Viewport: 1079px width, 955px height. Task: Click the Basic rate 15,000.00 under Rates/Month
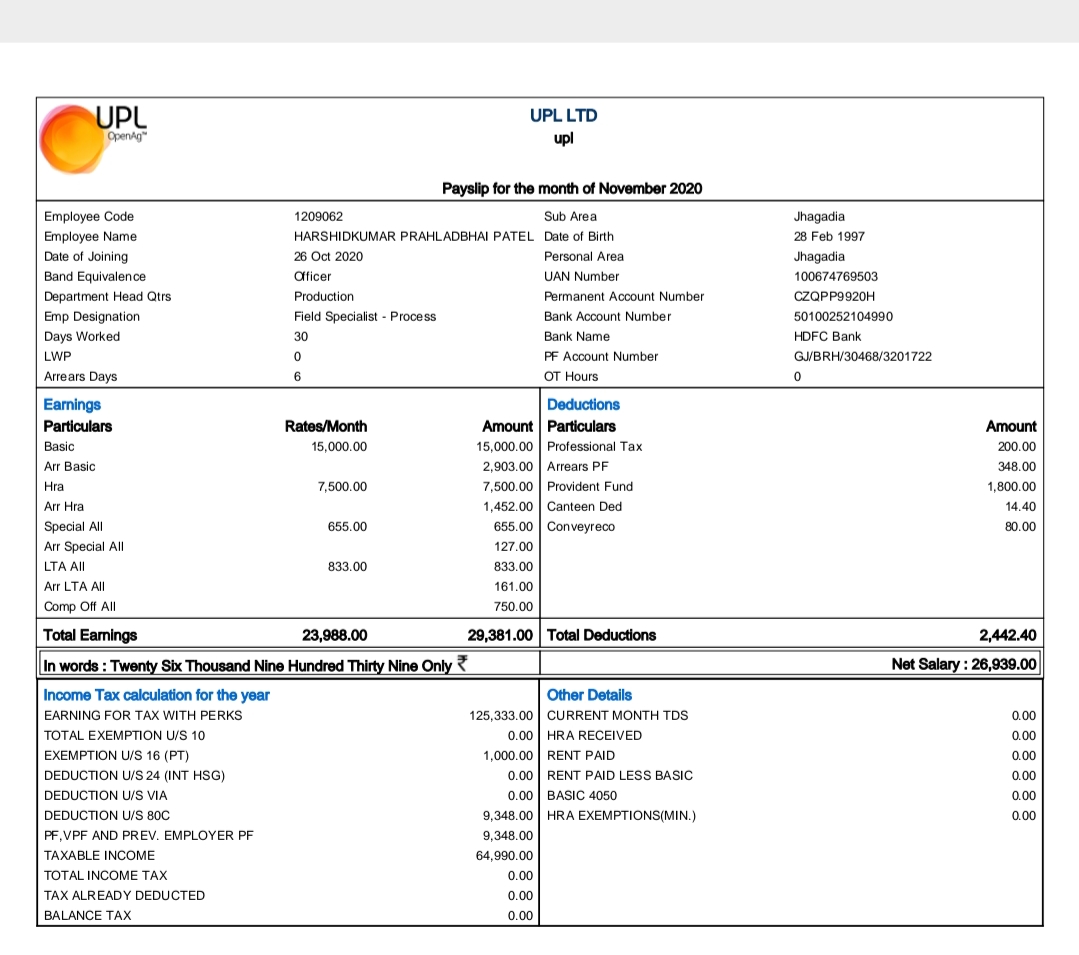[x=339, y=447]
